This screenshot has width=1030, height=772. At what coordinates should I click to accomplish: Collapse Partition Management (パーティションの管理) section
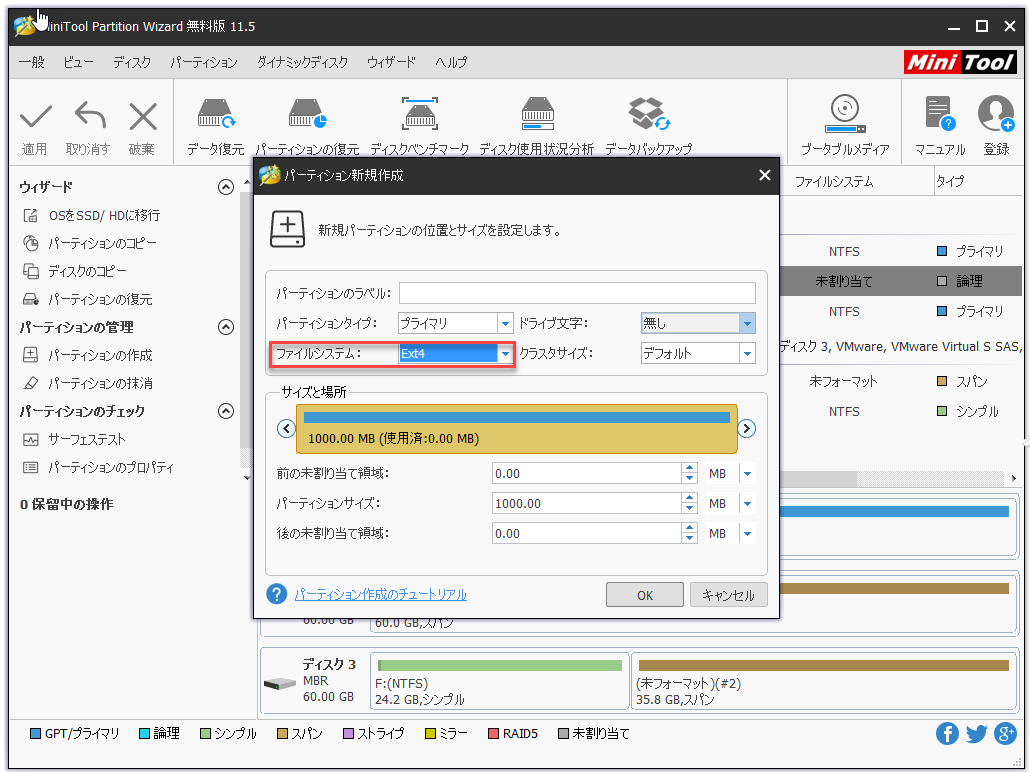point(225,327)
